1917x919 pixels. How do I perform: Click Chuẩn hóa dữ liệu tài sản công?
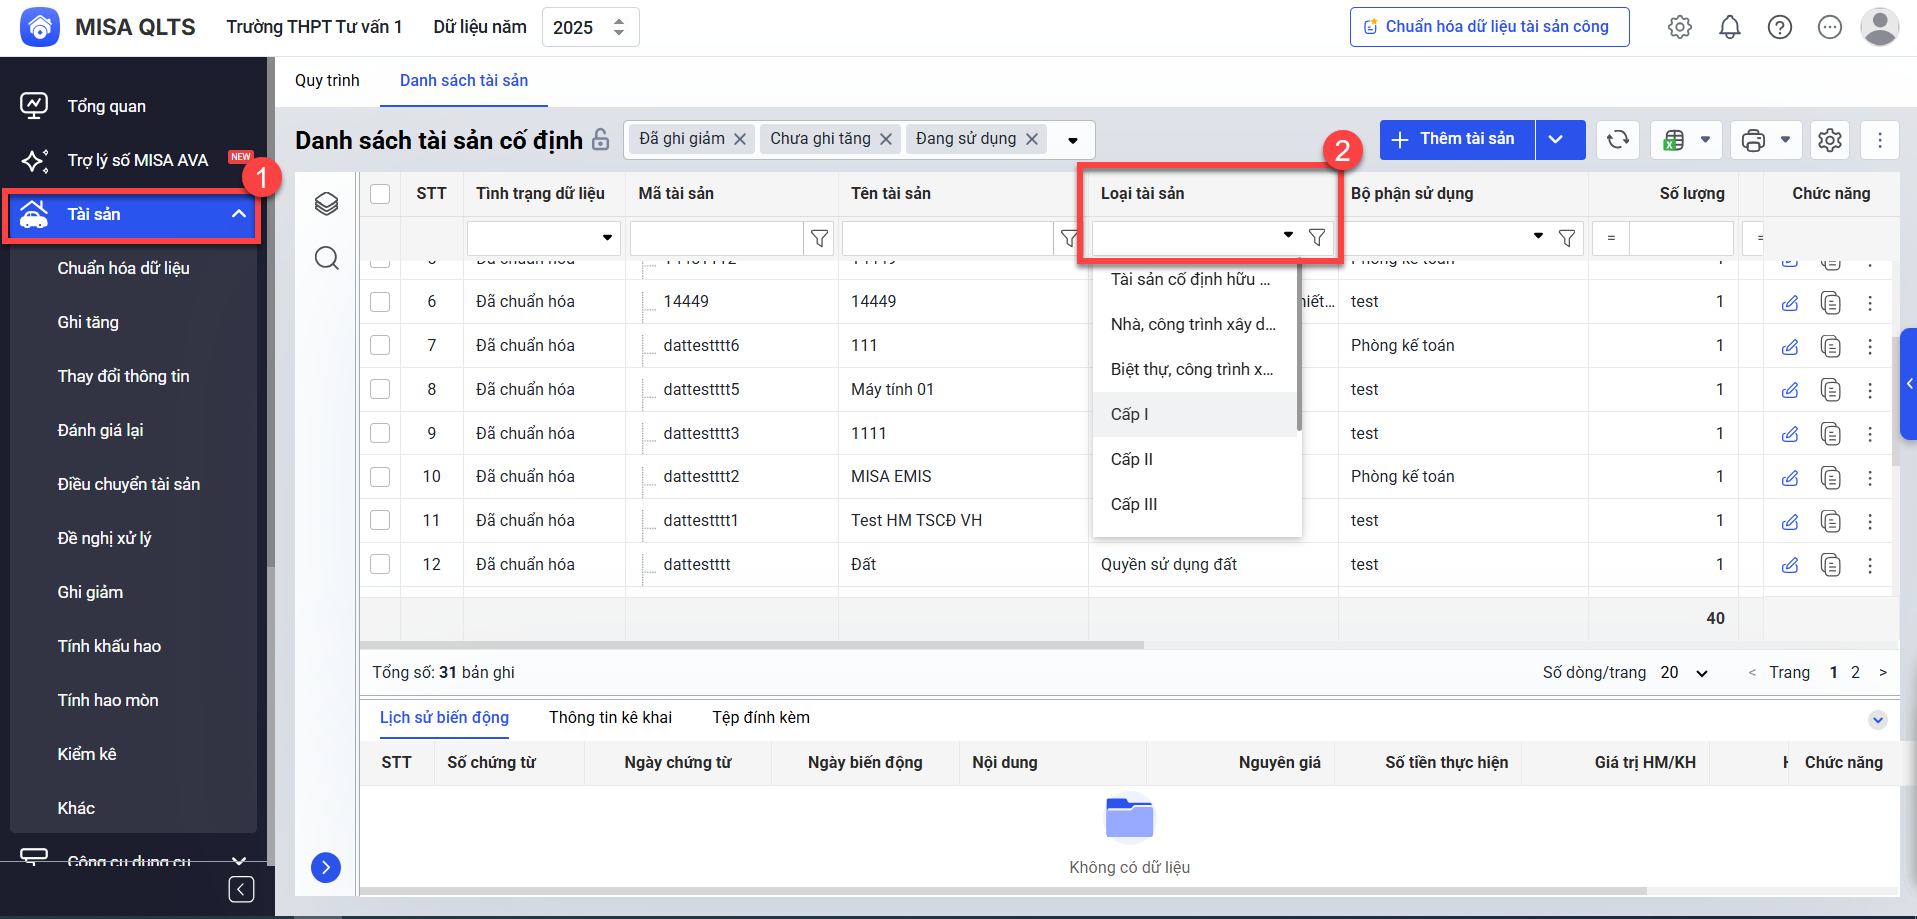[x=1489, y=27]
